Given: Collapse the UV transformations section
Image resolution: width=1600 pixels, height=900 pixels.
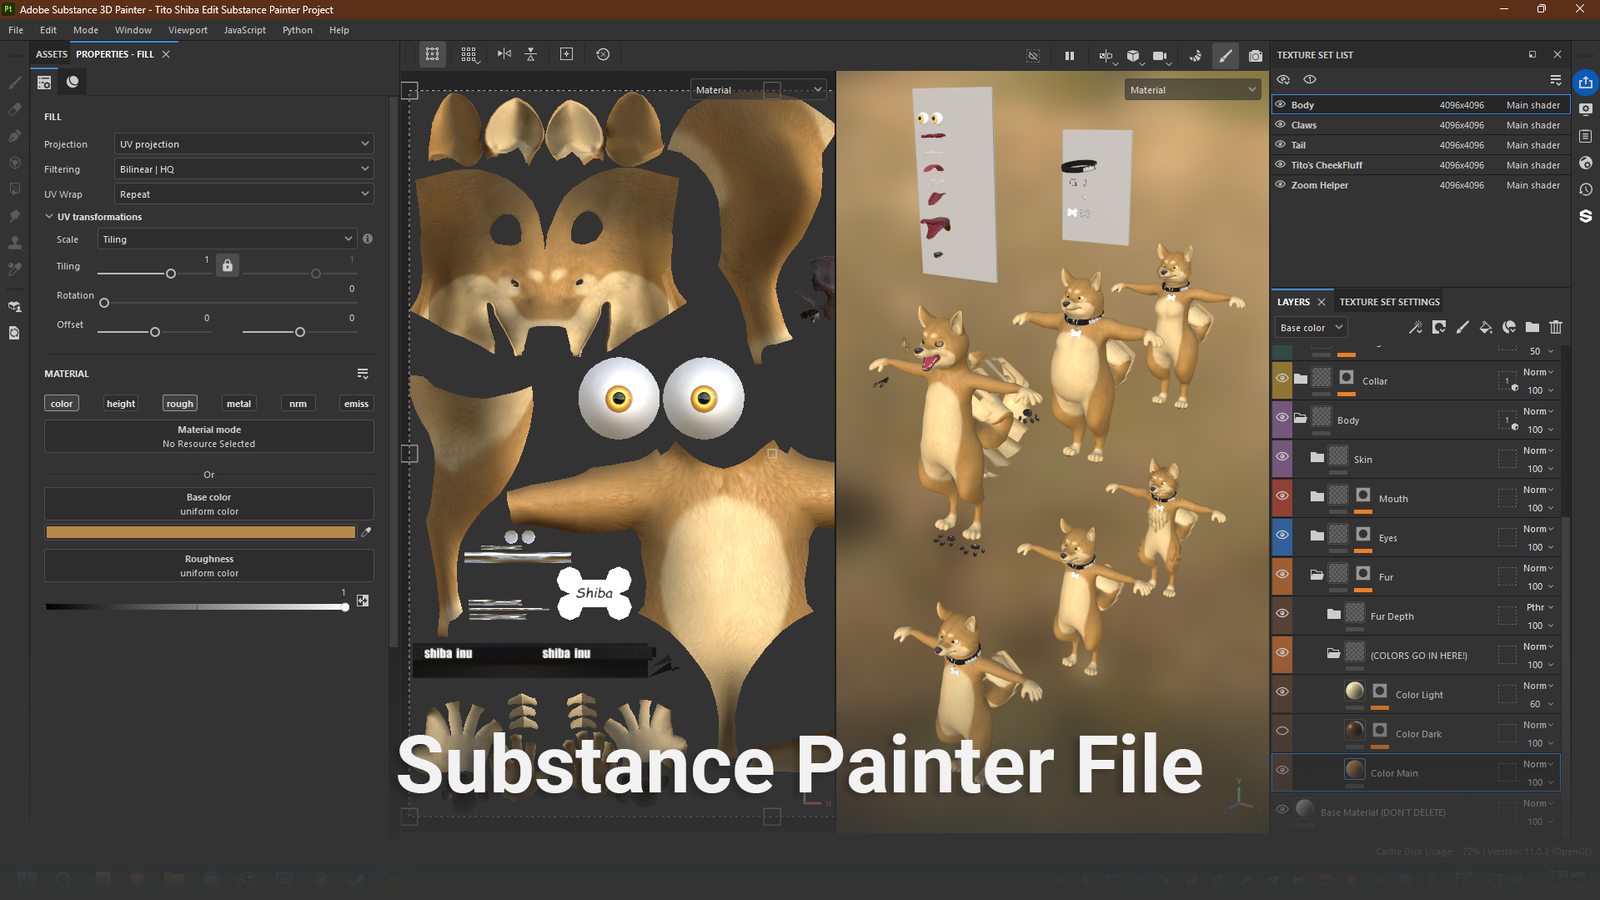Looking at the screenshot, I should point(49,216).
